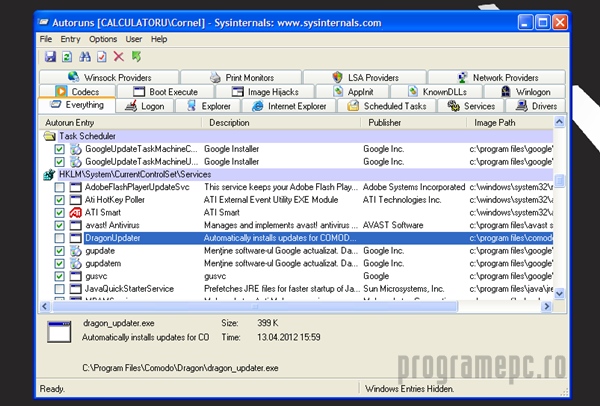Click the Save toolbar icon

(50, 57)
